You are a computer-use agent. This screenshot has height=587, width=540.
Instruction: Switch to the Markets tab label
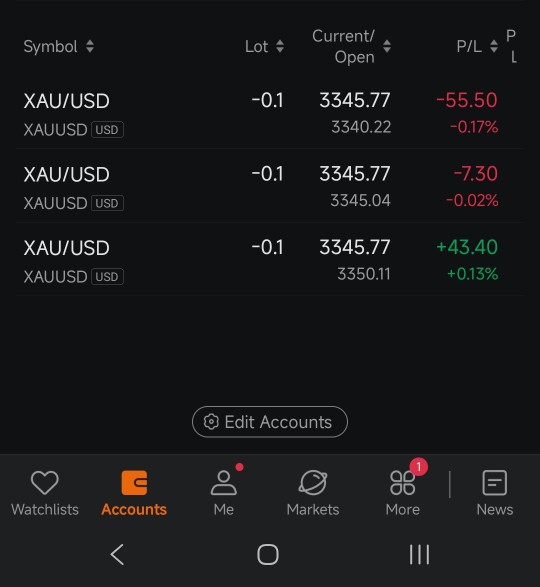[313, 510]
